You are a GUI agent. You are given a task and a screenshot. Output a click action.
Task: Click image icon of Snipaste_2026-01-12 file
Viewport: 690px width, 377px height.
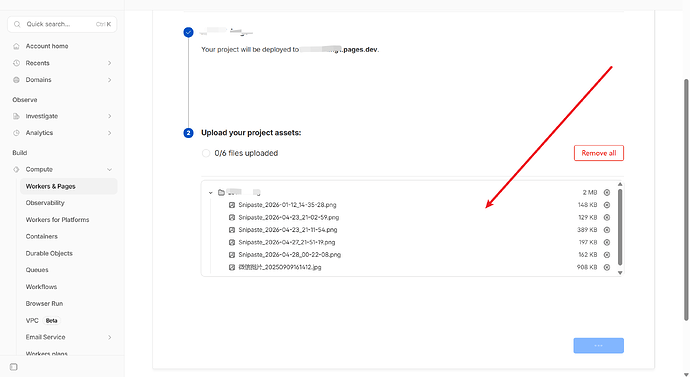coord(232,205)
